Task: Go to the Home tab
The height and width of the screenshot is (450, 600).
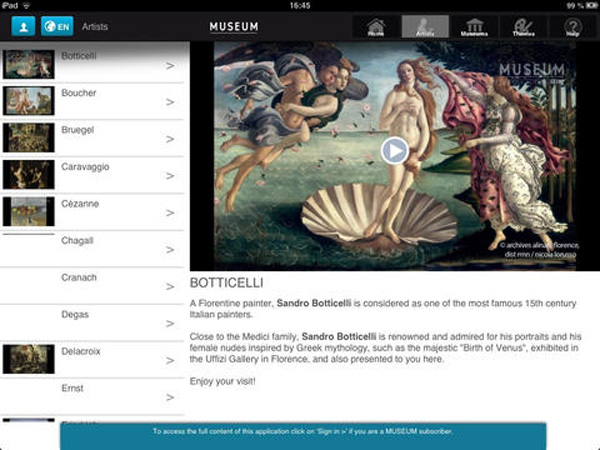Action: (375, 27)
